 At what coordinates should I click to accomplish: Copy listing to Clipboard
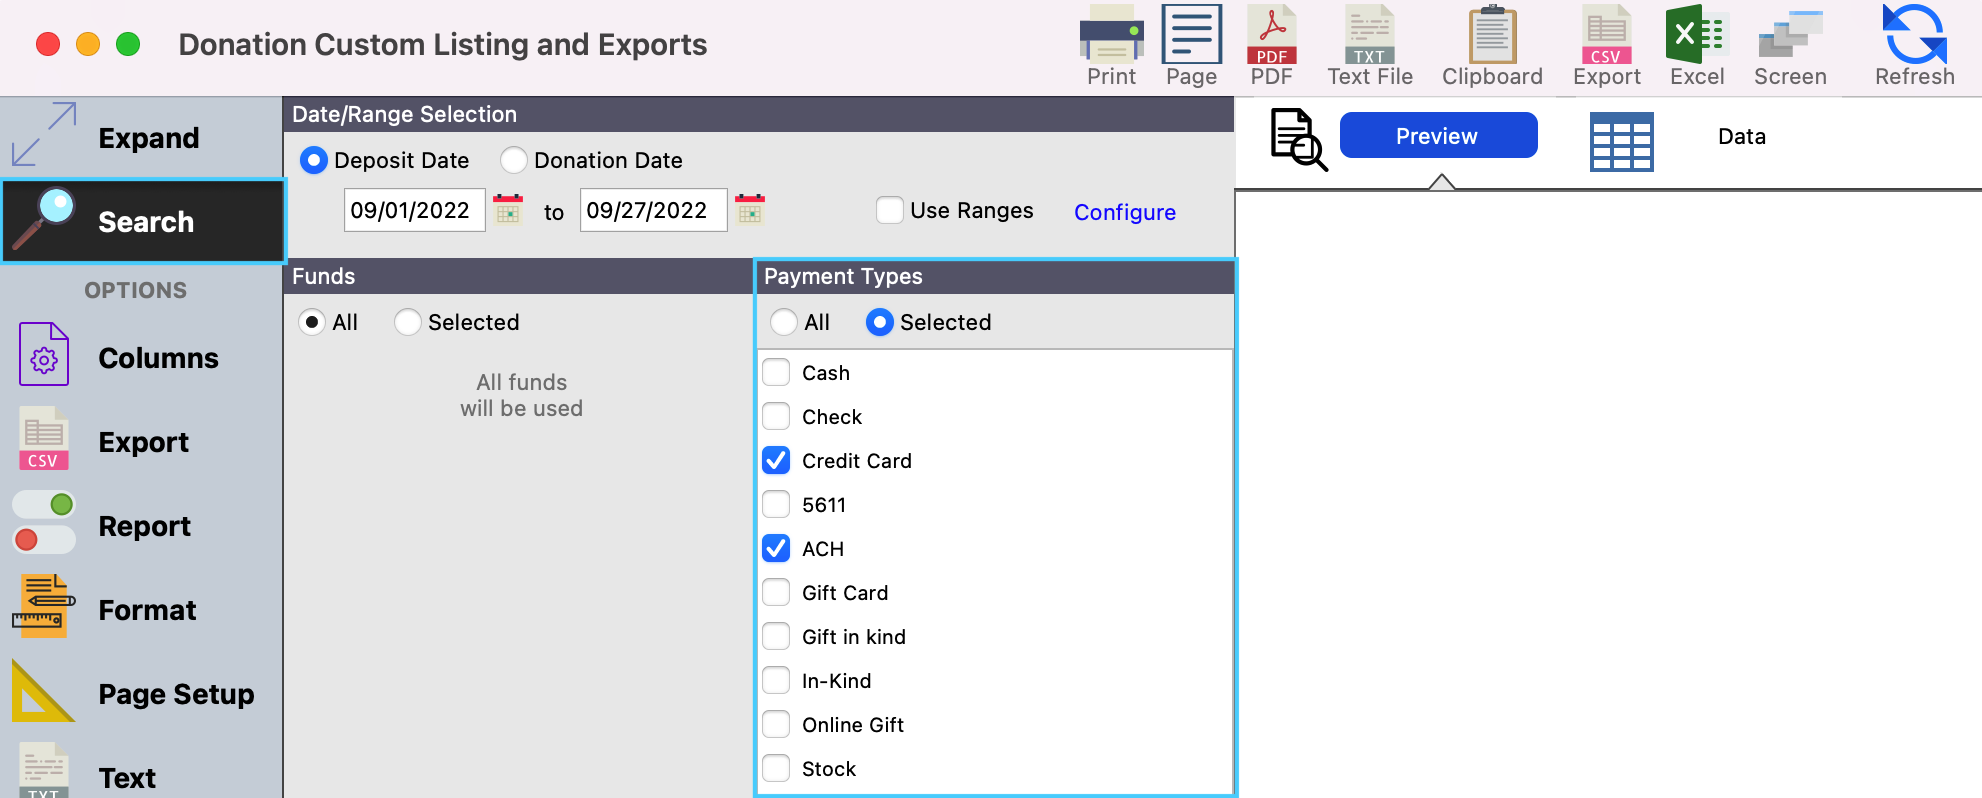(x=1491, y=36)
